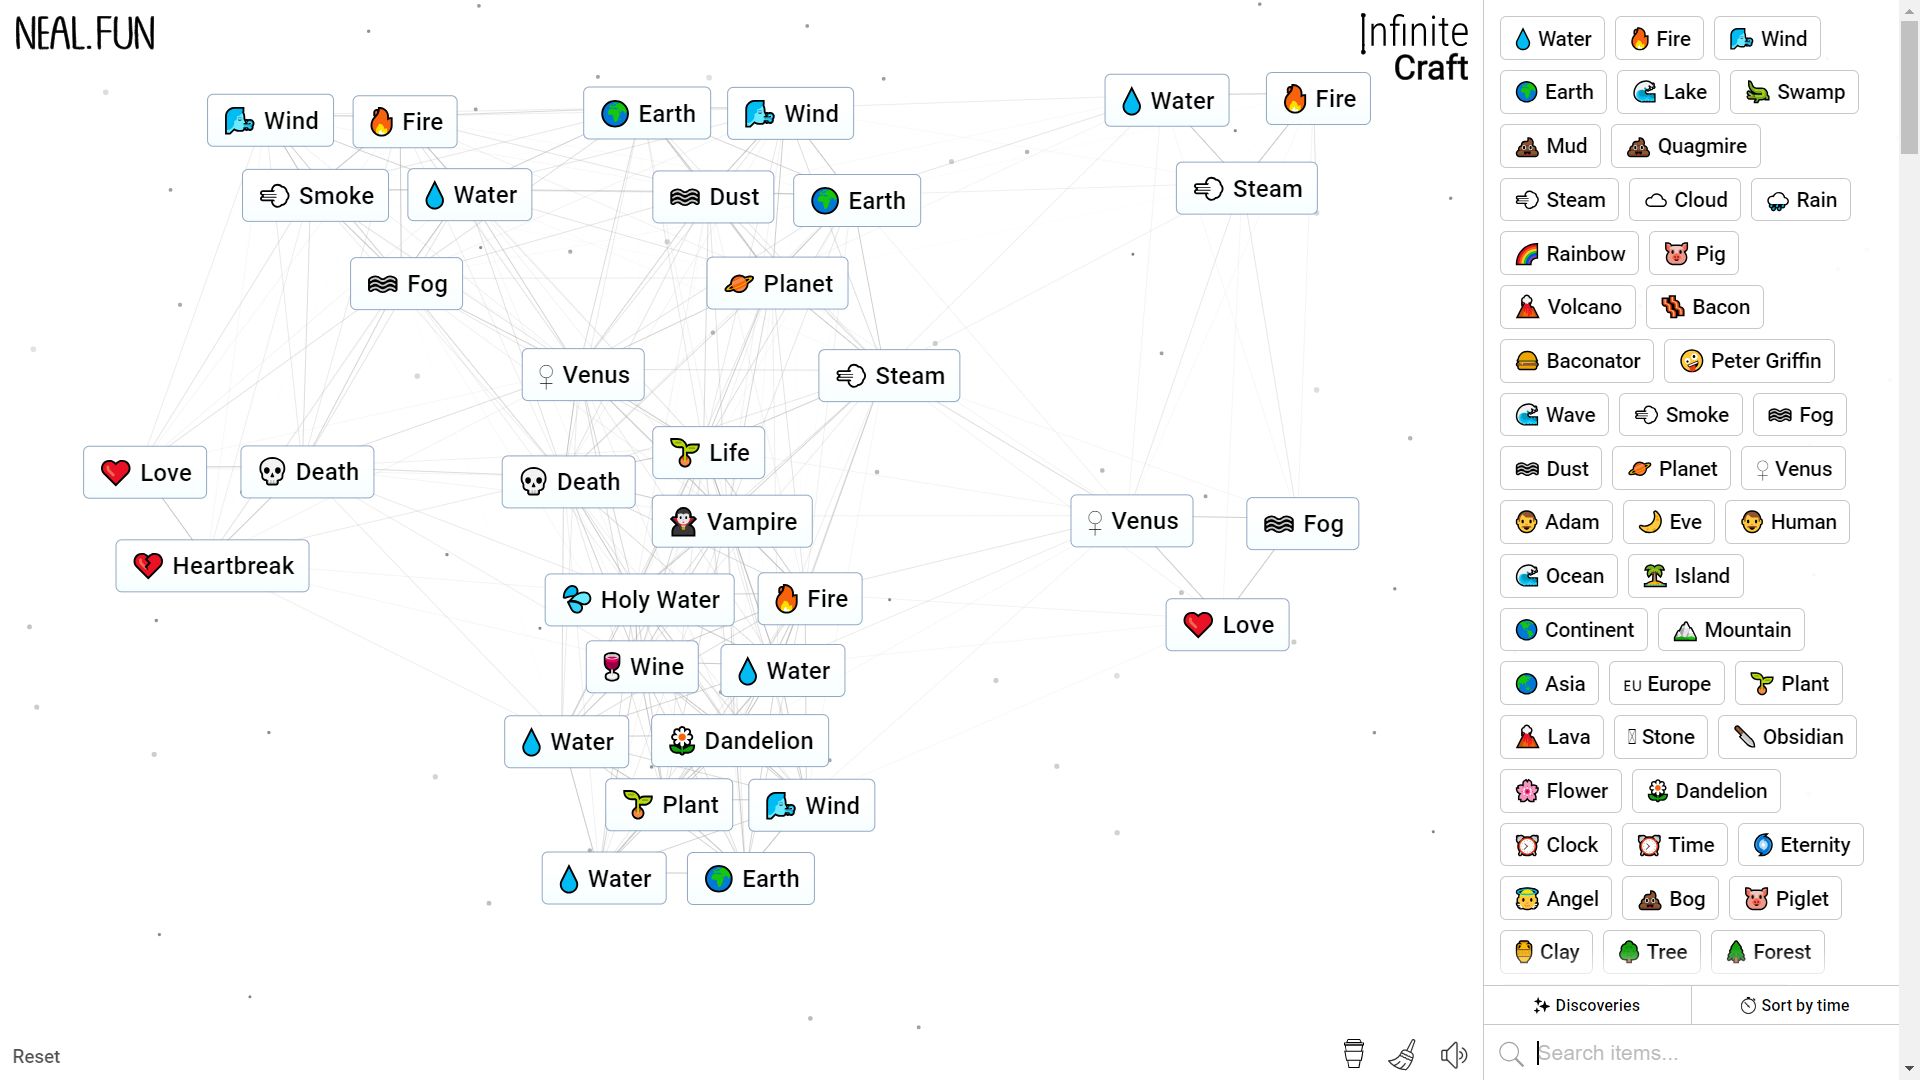Click Reset button bottom left
This screenshot has height=1080, width=1920.
[36, 1056]
